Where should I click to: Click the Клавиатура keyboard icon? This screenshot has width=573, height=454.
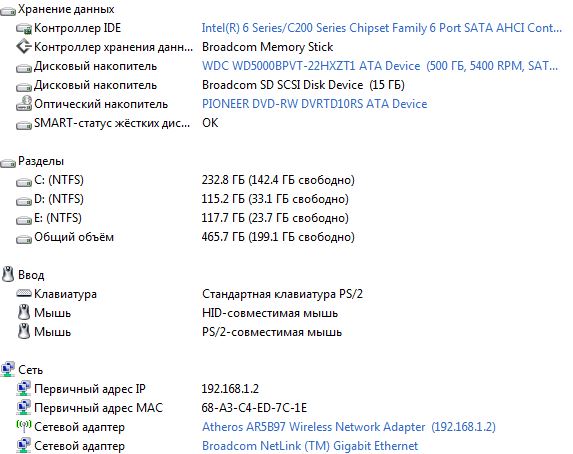[x=24, y=294]
